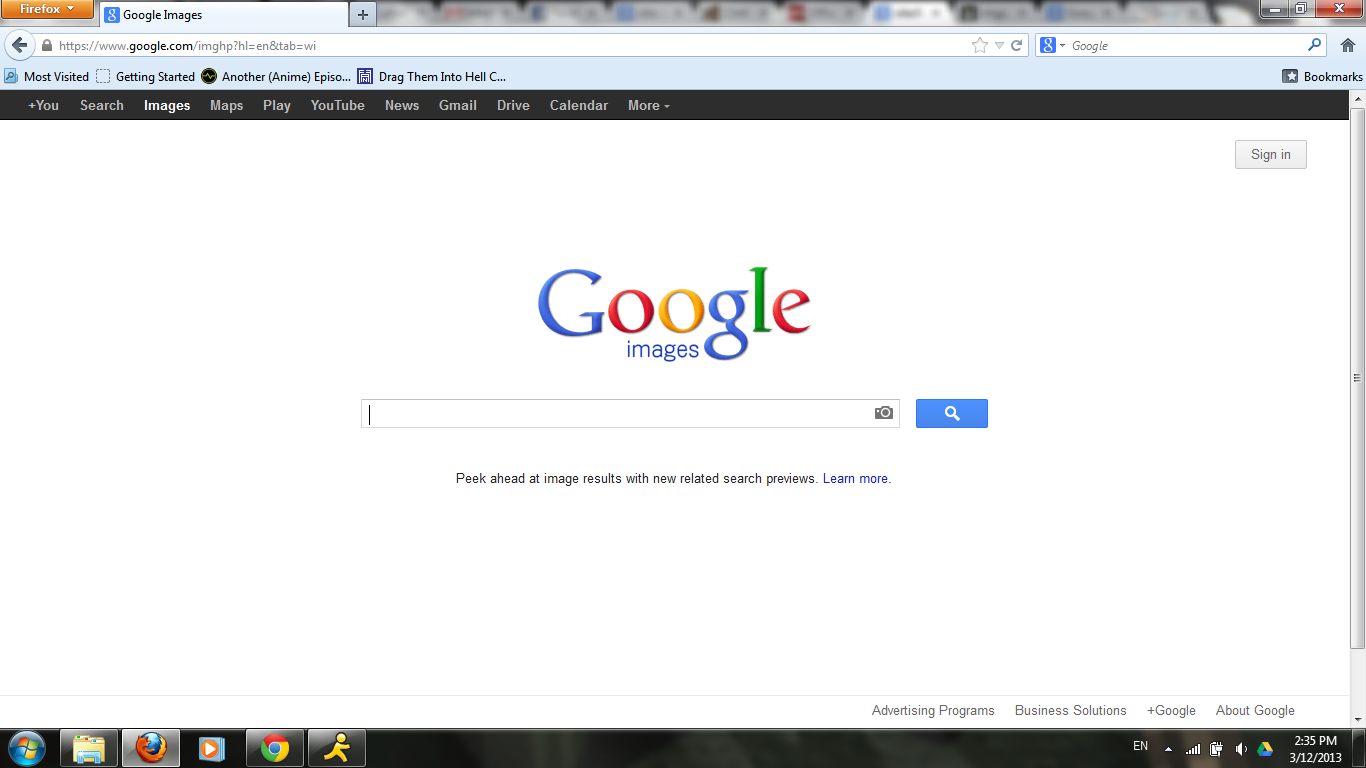Open Maps from Google bar
1366x768 pixels.
point(226,105)
